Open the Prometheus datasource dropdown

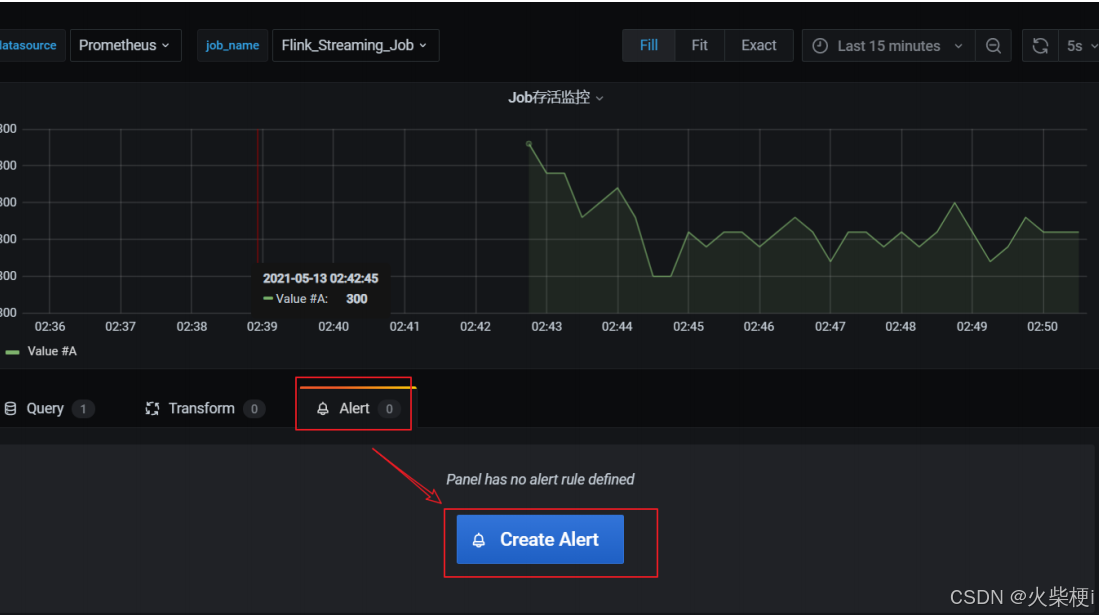tap(125, 46)
